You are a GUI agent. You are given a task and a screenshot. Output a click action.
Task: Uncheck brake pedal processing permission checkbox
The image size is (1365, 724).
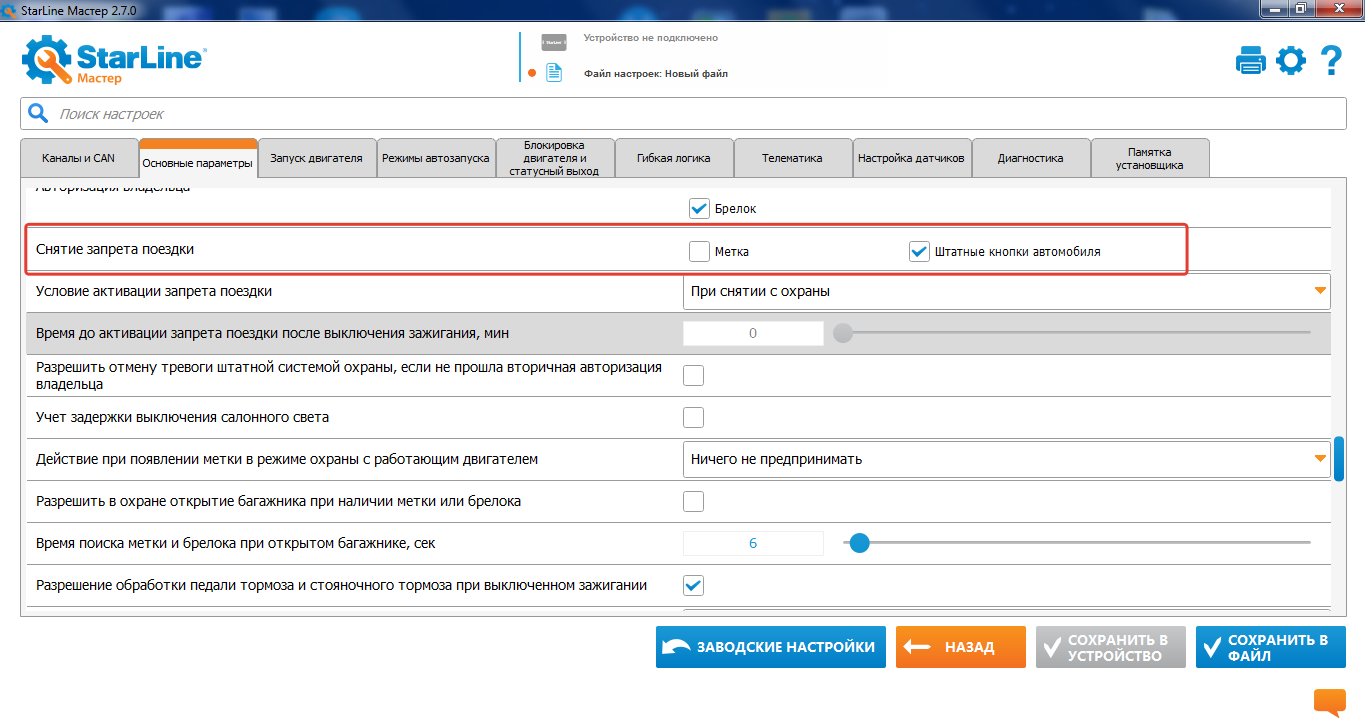coord(693,585)
